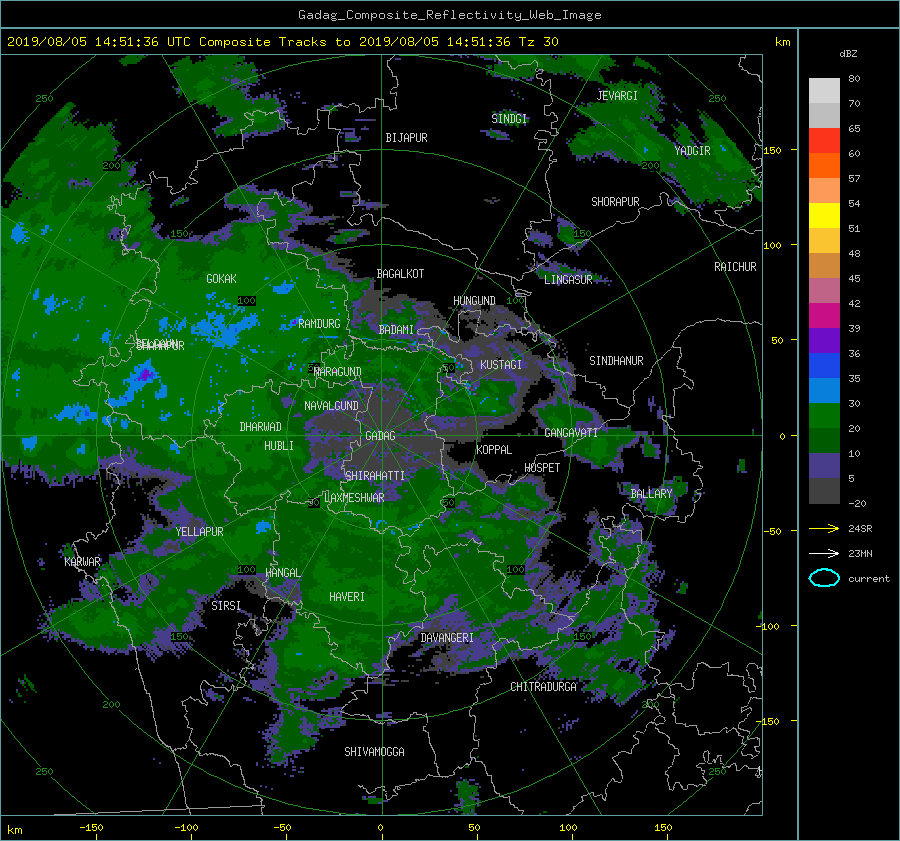This screenshot has height=841, width=900.
Task: Click the SINDHANUR city label
Action: (616, 361)
